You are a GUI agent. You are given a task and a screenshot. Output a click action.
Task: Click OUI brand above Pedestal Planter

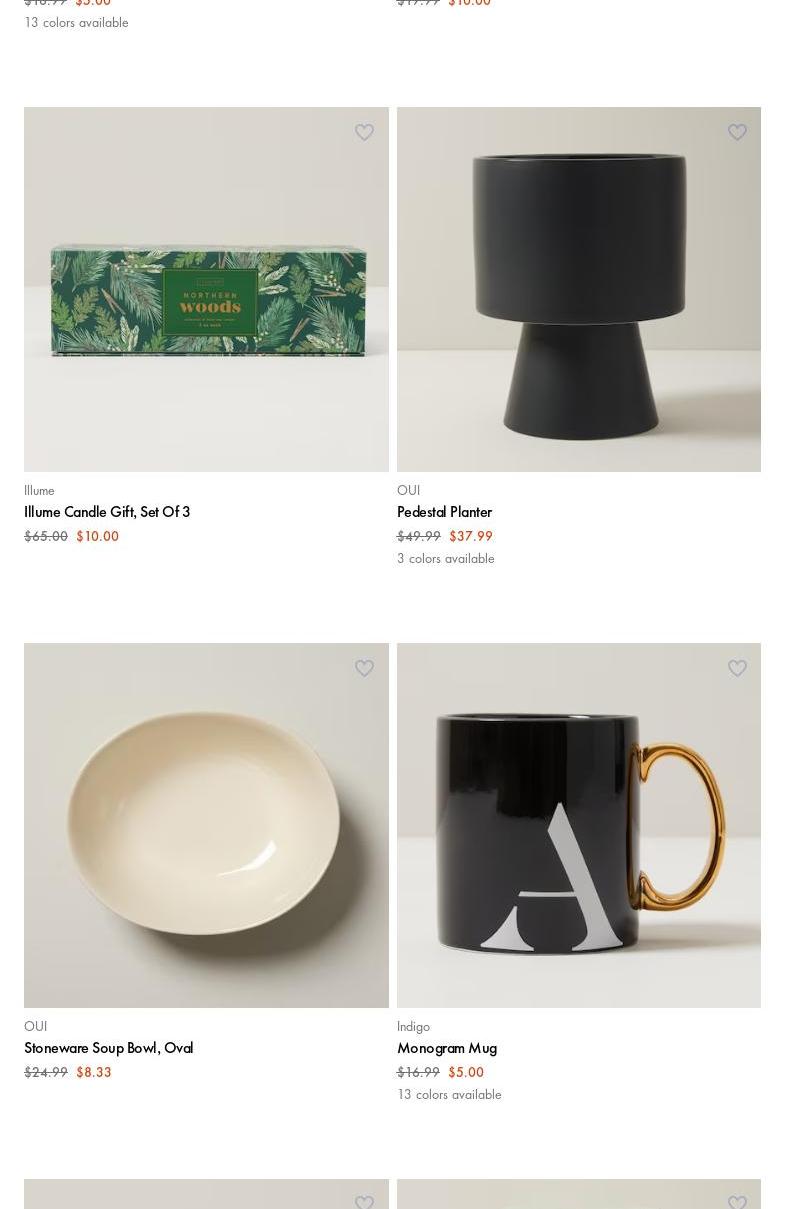408,490
